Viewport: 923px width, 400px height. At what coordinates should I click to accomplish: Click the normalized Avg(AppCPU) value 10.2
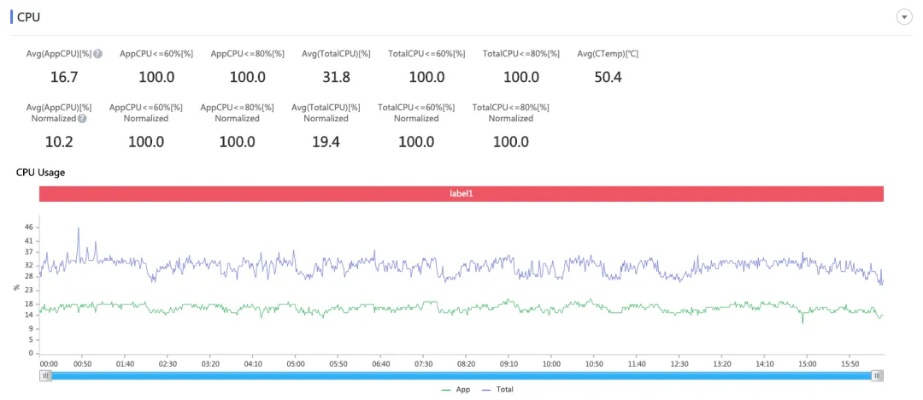tap(59, 142)
